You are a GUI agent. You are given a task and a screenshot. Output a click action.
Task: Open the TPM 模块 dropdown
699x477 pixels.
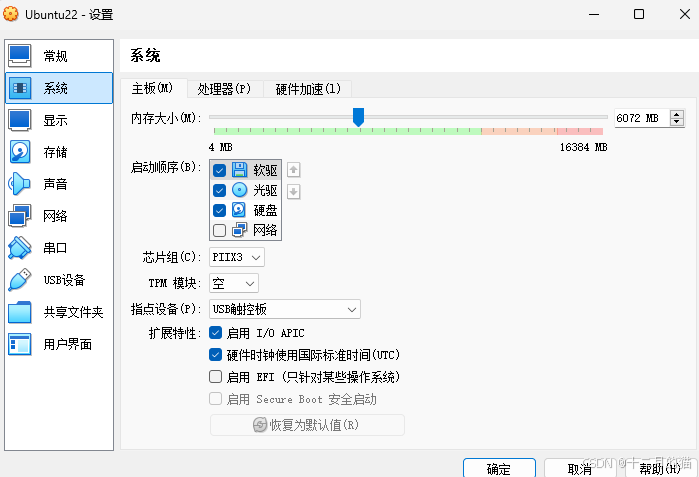click(x=234, y=283)
